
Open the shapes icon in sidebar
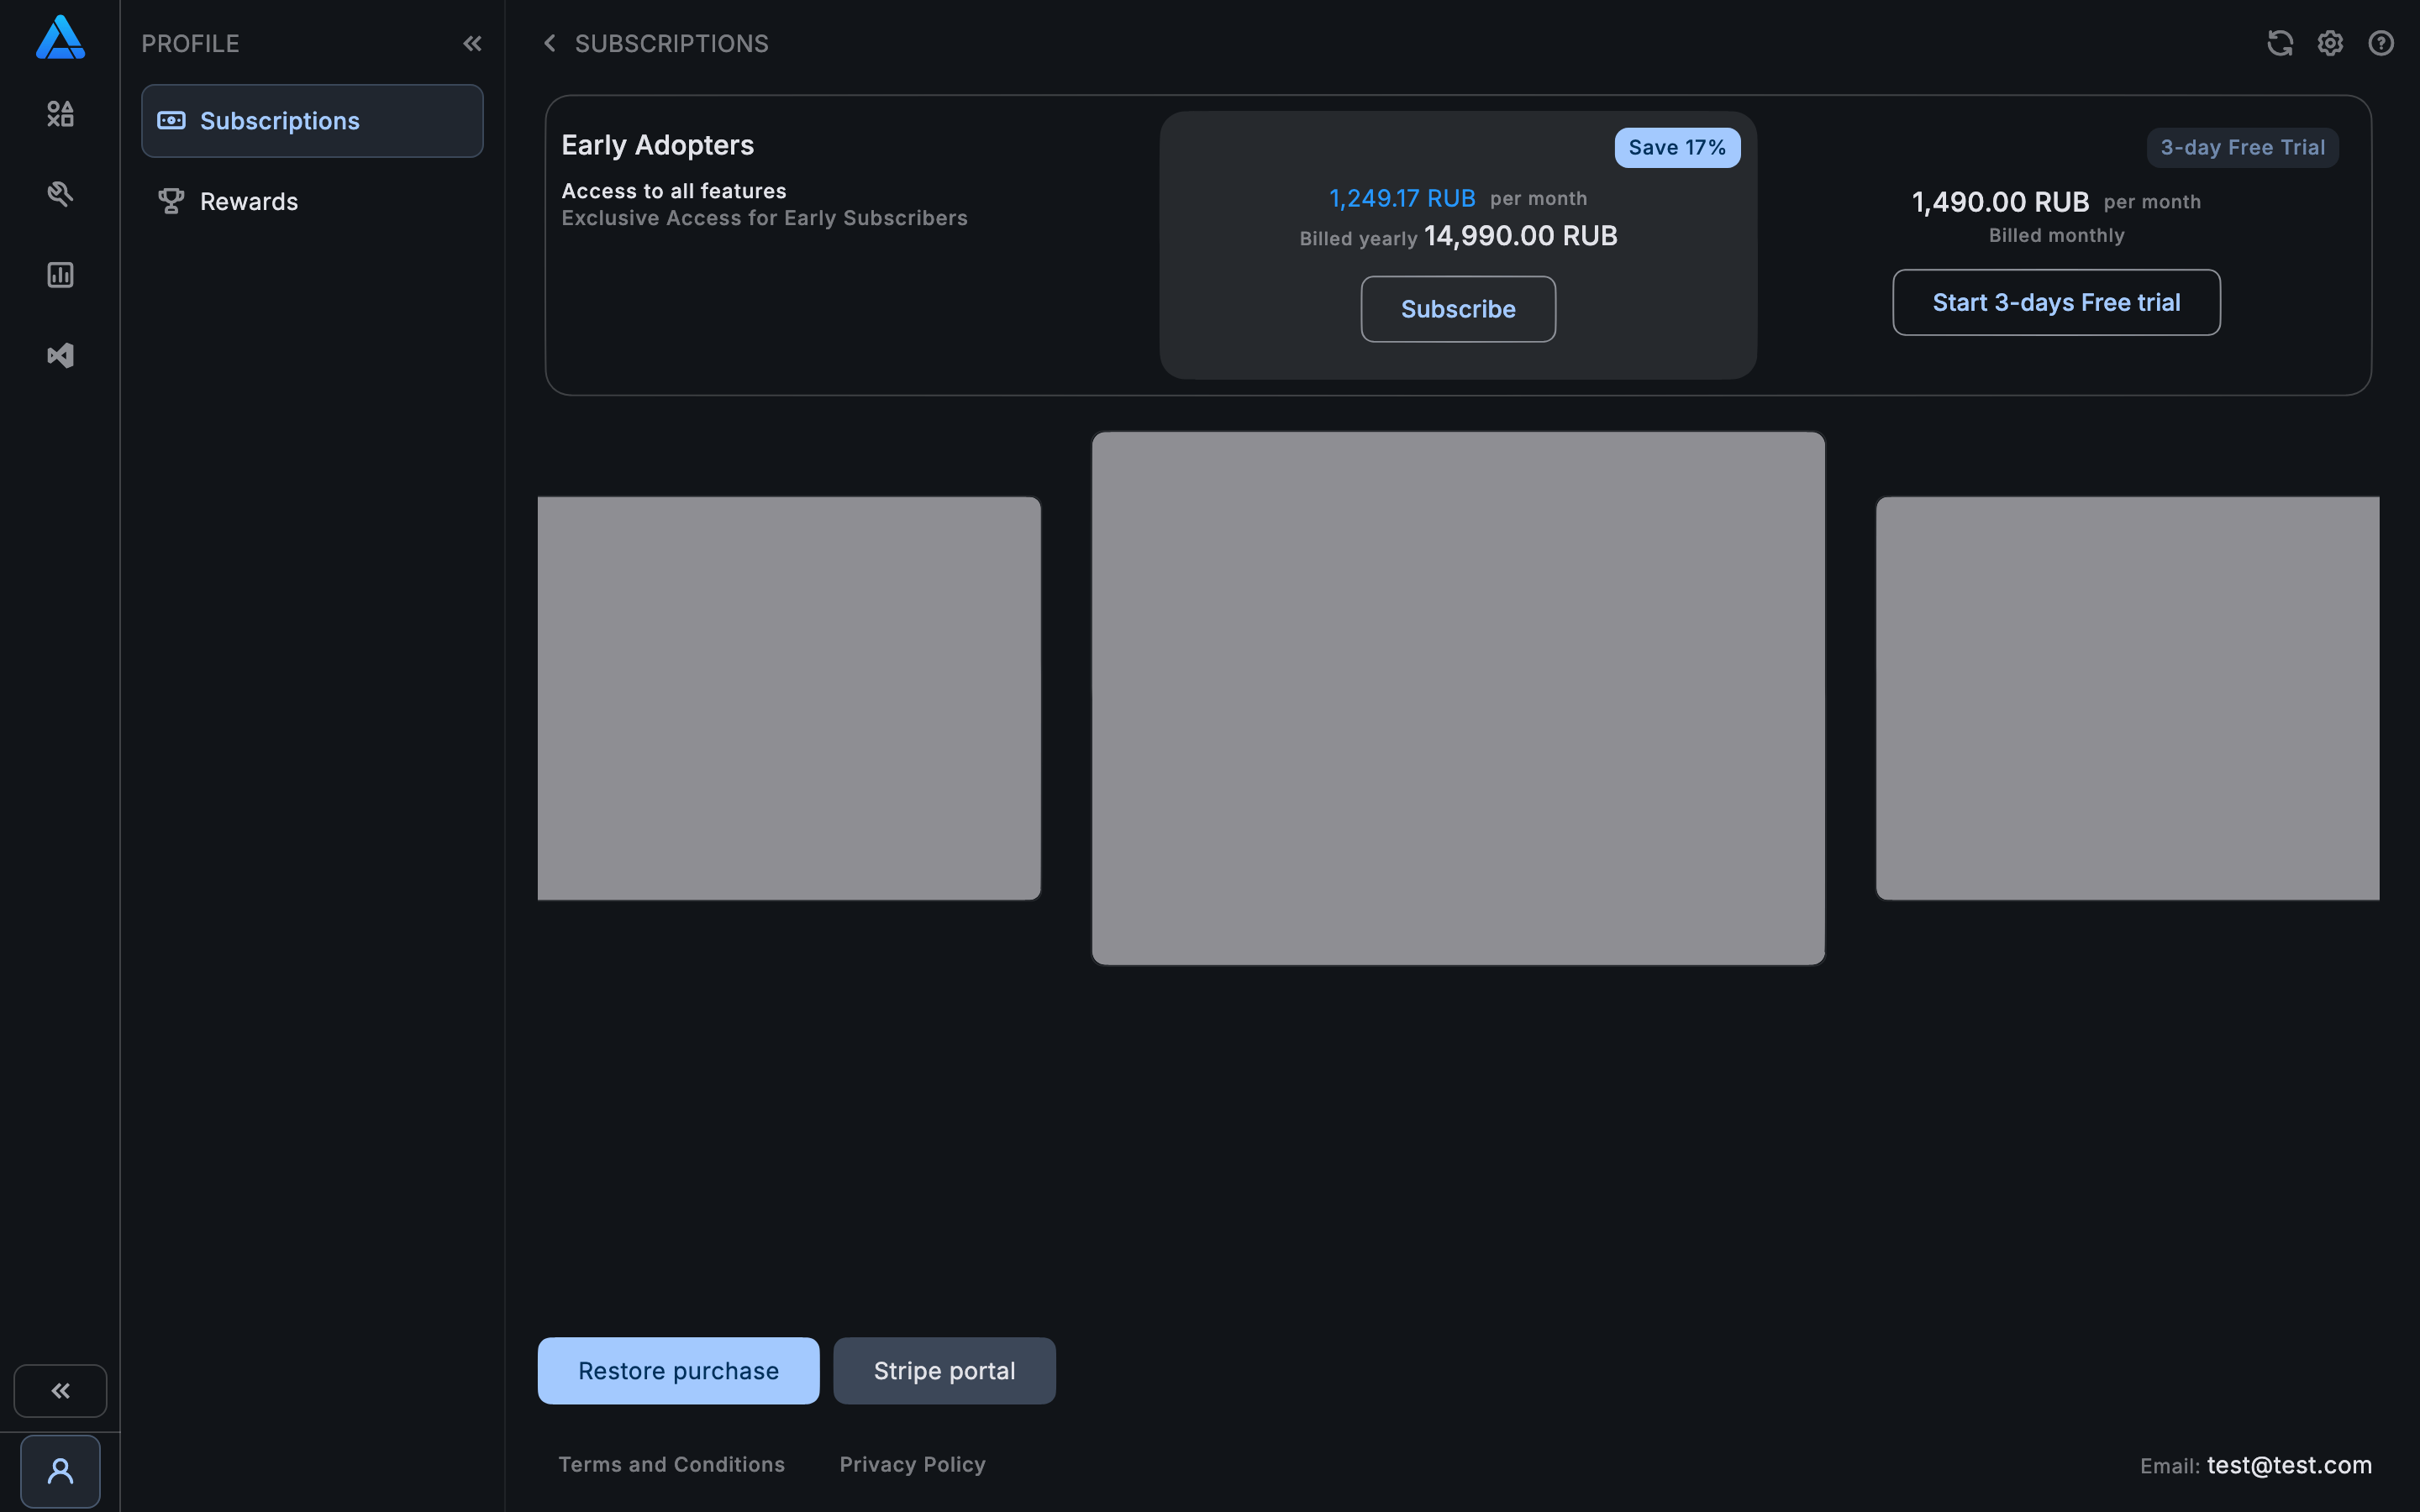(x=60, y=114)
